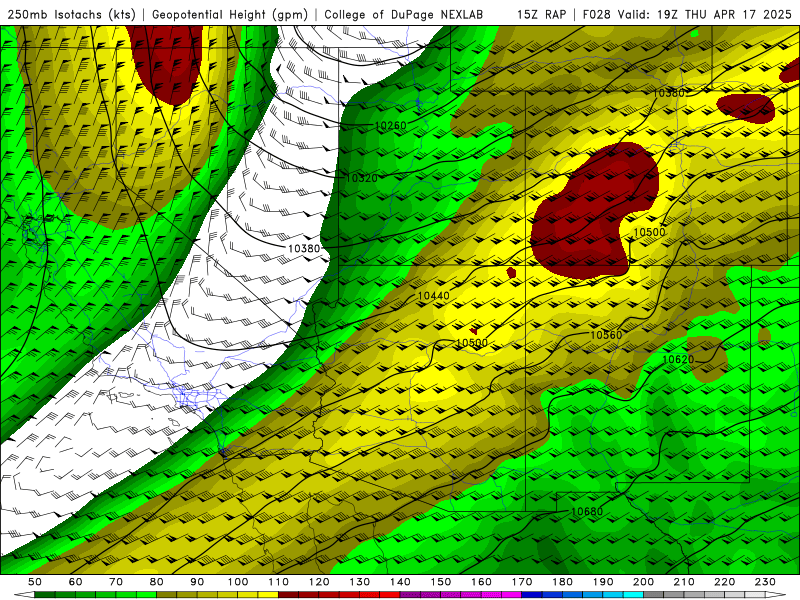Screen dimensions: 800x600
Task: Select the 10380 contour label on yellow shading
Action: (668, 92)
